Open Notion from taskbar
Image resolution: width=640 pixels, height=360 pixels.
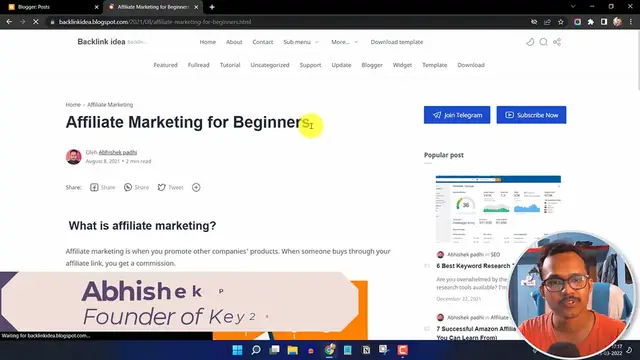[366, 350]
